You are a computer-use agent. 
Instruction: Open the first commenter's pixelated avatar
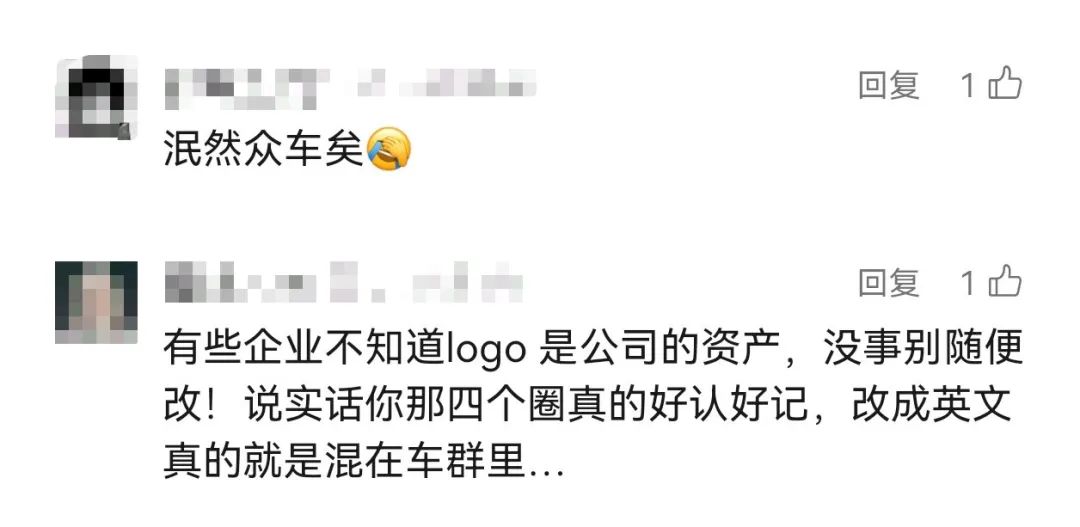click(96, 96)
